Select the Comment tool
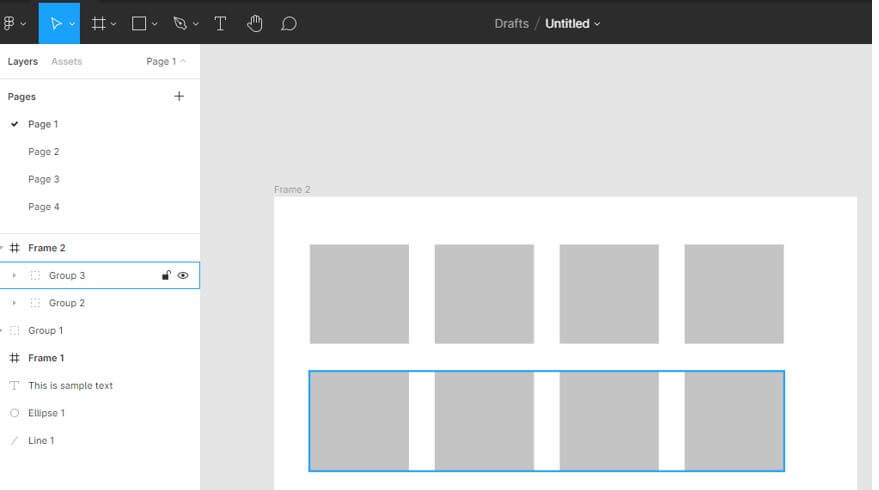The image size is (879, 490). pos(289,24)
